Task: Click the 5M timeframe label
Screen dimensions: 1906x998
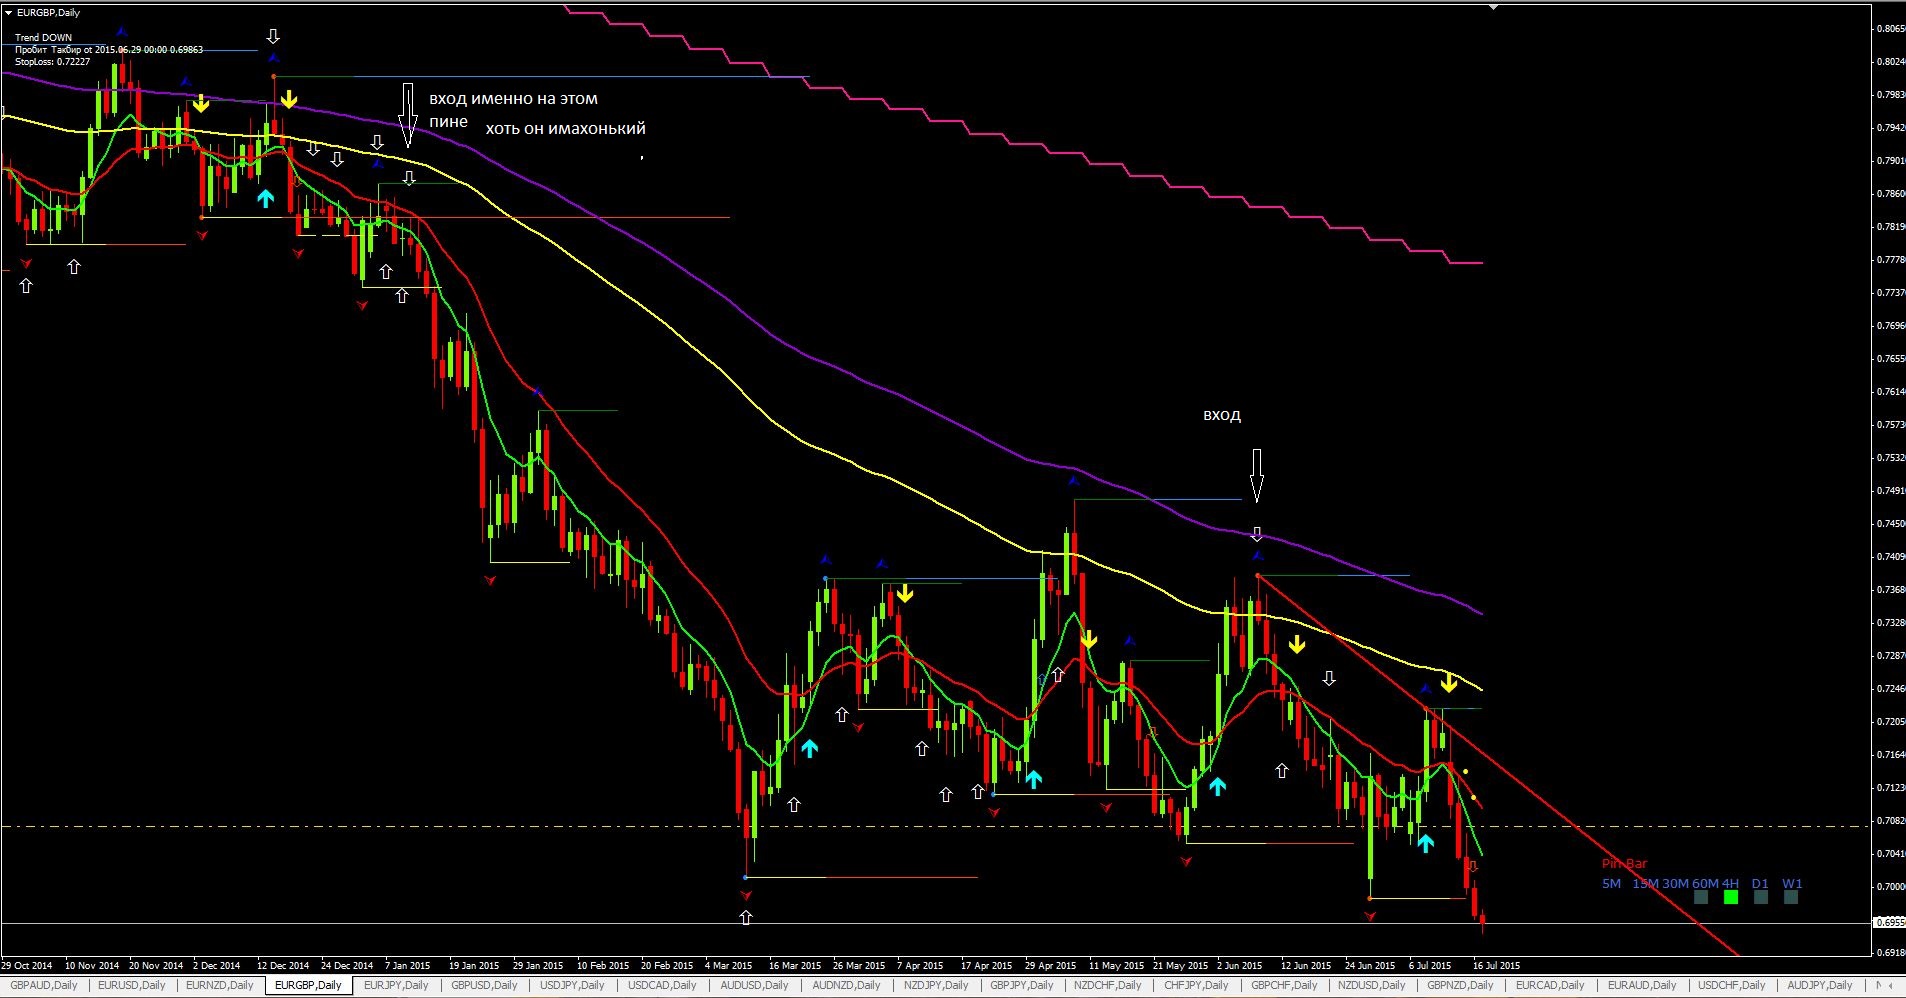Action: click(x=1611, y=883)
